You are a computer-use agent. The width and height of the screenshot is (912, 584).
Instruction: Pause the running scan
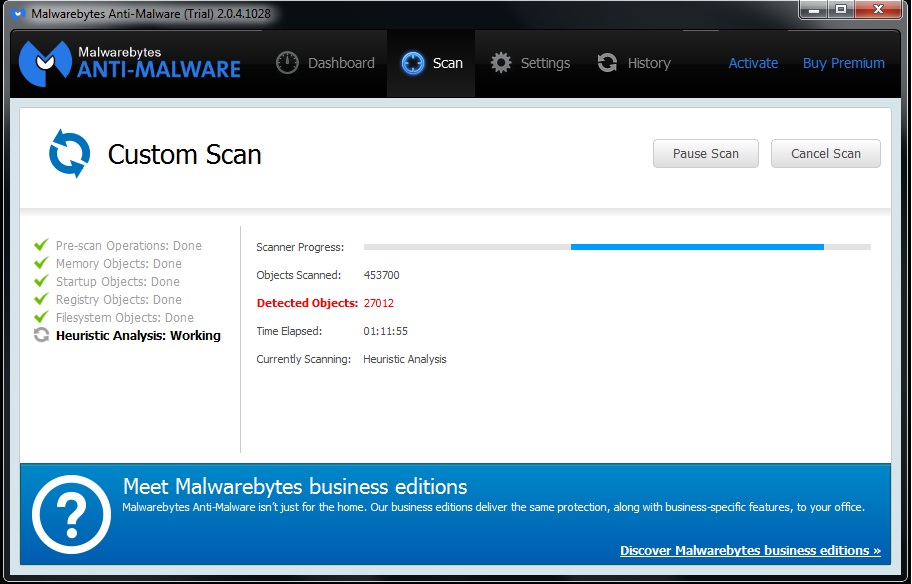(706, 154)
